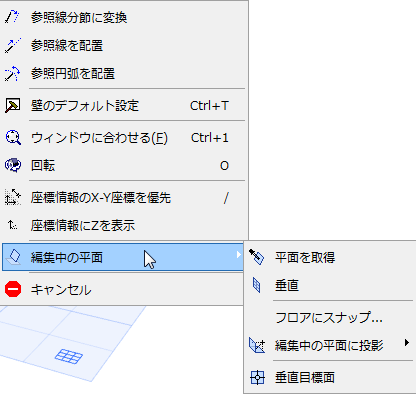Click the 編集中の平面 plane icon
The image size is (416, 394).
pyautogui.click(x=13, y=257)
